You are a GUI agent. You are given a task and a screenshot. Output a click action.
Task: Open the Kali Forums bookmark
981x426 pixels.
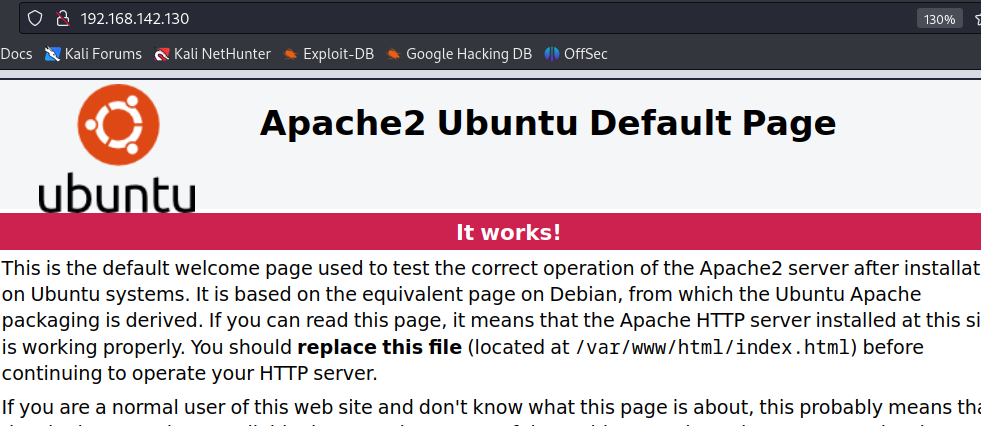coord(93,54)
